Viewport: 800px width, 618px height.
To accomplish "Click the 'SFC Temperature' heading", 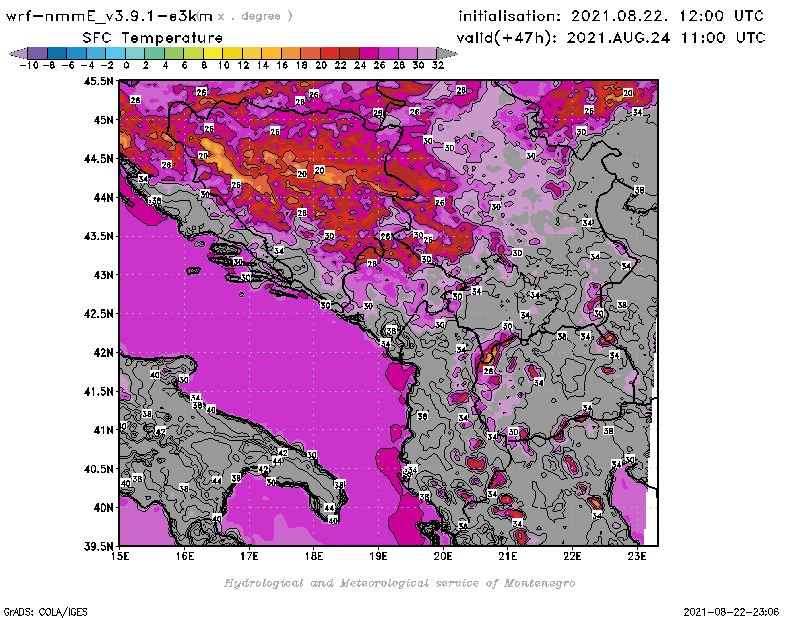I will click(153, 38).
